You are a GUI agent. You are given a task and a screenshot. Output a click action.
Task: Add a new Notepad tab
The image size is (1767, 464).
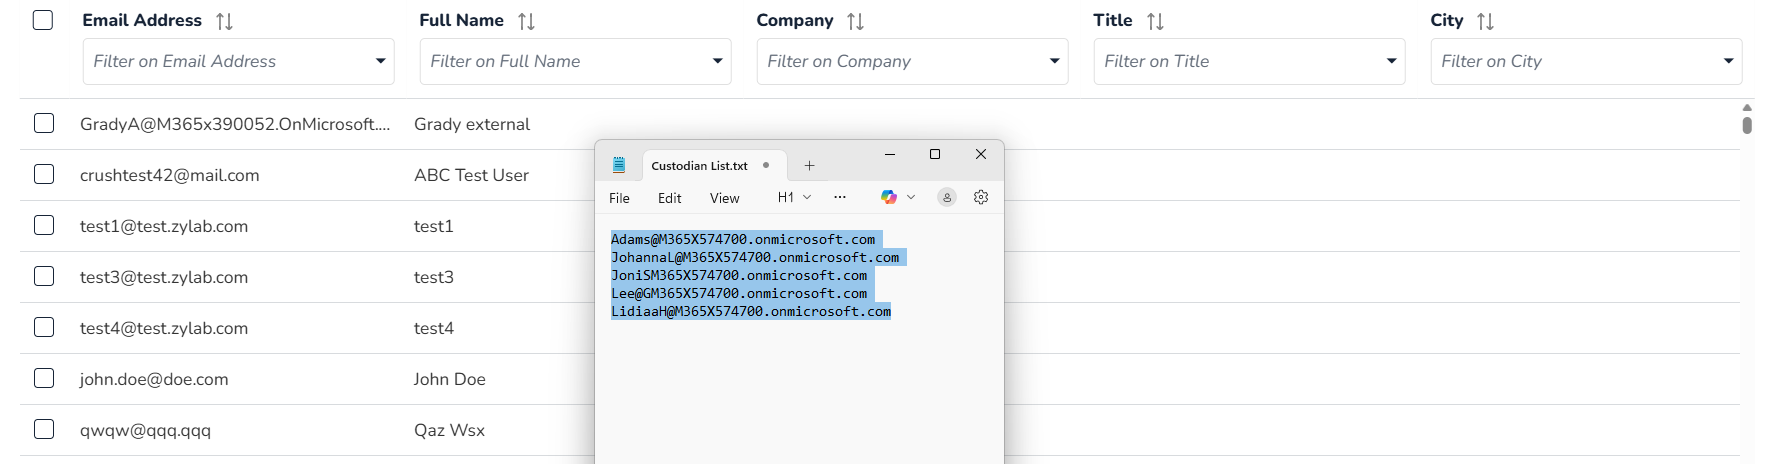tap(809, 166)
